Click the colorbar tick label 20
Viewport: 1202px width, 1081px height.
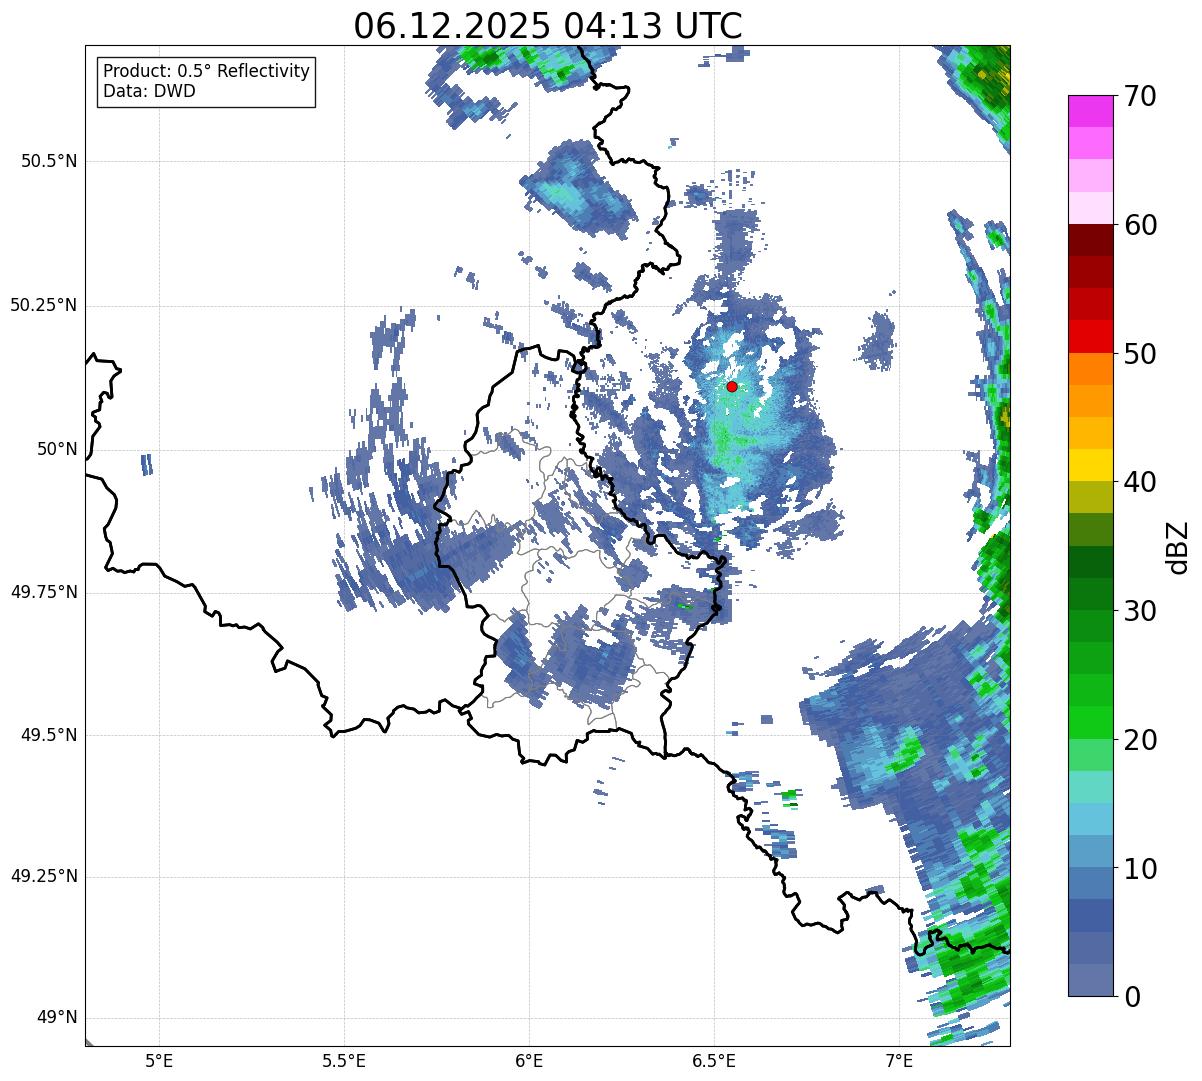(x=1140, y=740)
